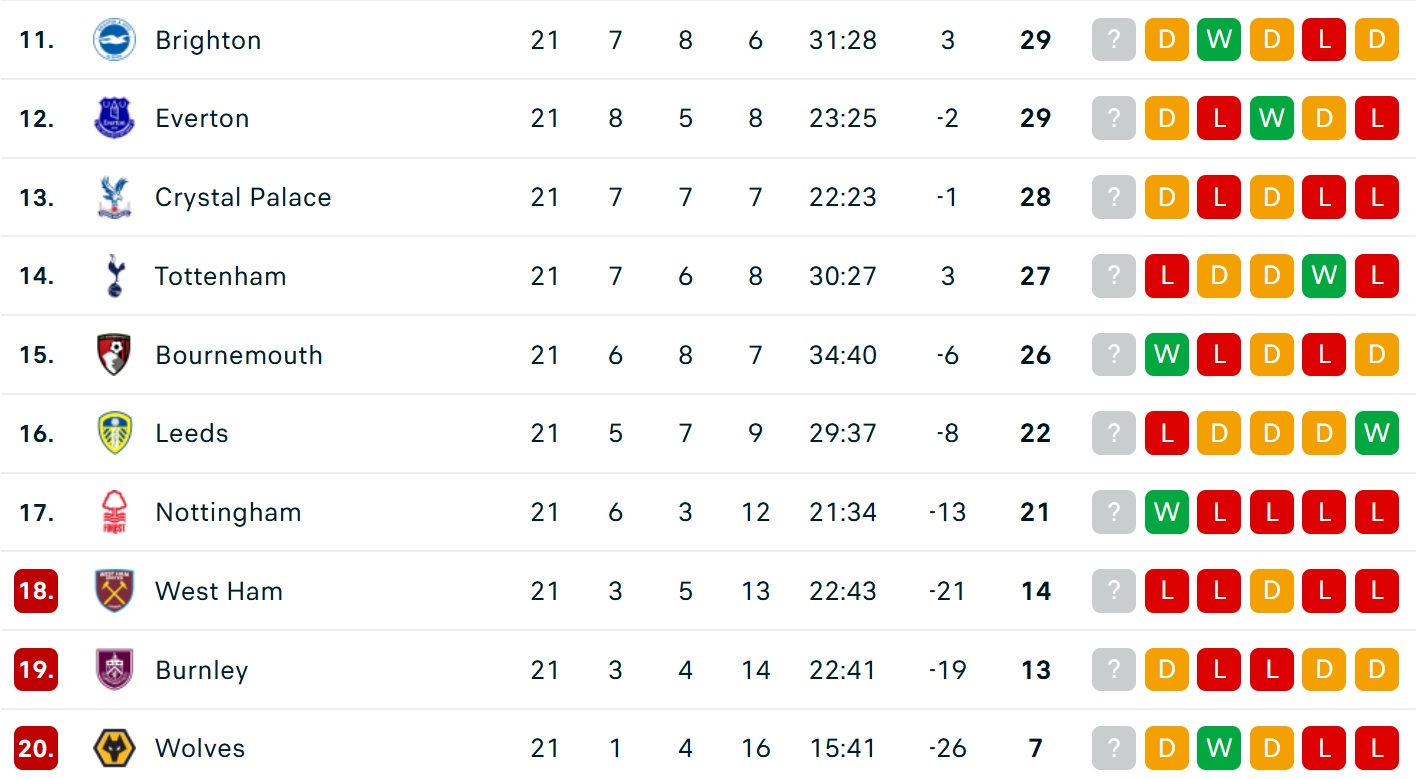Click Brighton's gray upcoming match badge
This screenshot has width=1416, height=779.
tap(1114, 40)
